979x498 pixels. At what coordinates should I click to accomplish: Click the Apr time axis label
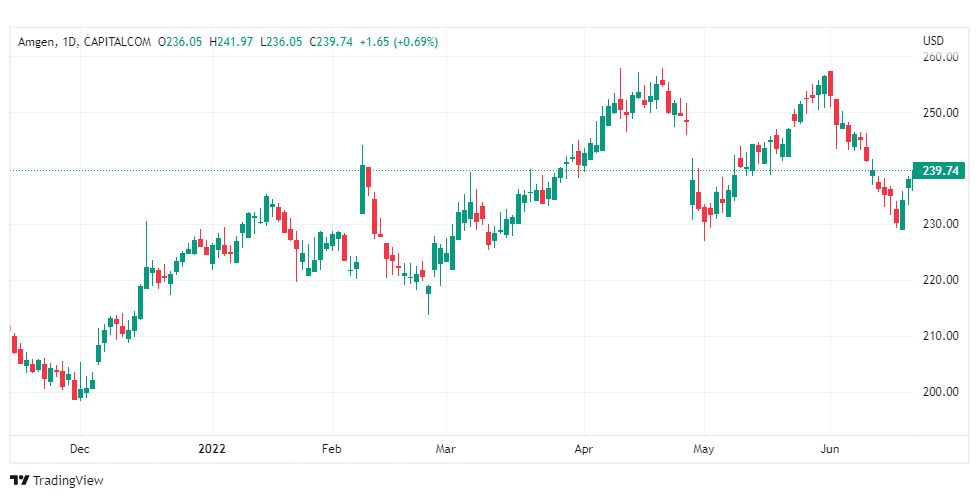coord(584,449)
